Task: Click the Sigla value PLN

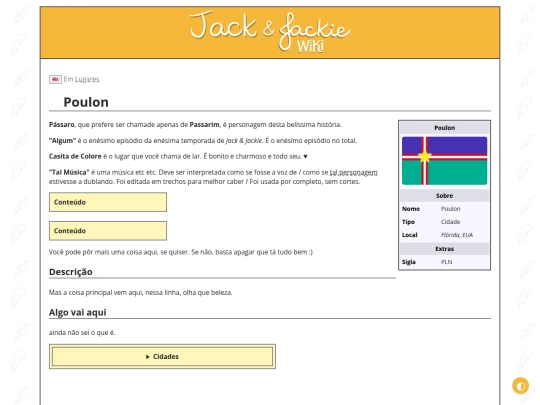Action: click(446, 262)
